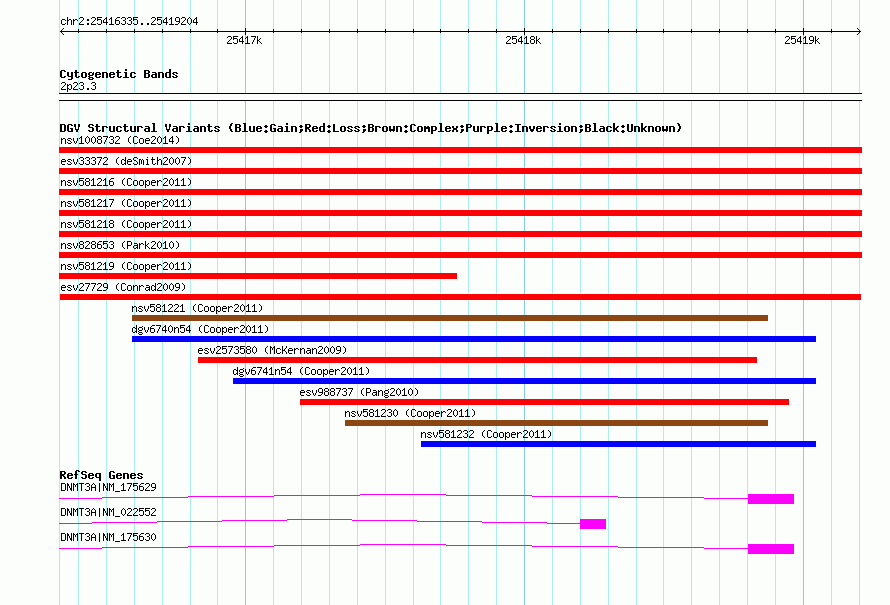Open the nsv581216 (Cooper2011) label
890x605 pixels.
126,182
